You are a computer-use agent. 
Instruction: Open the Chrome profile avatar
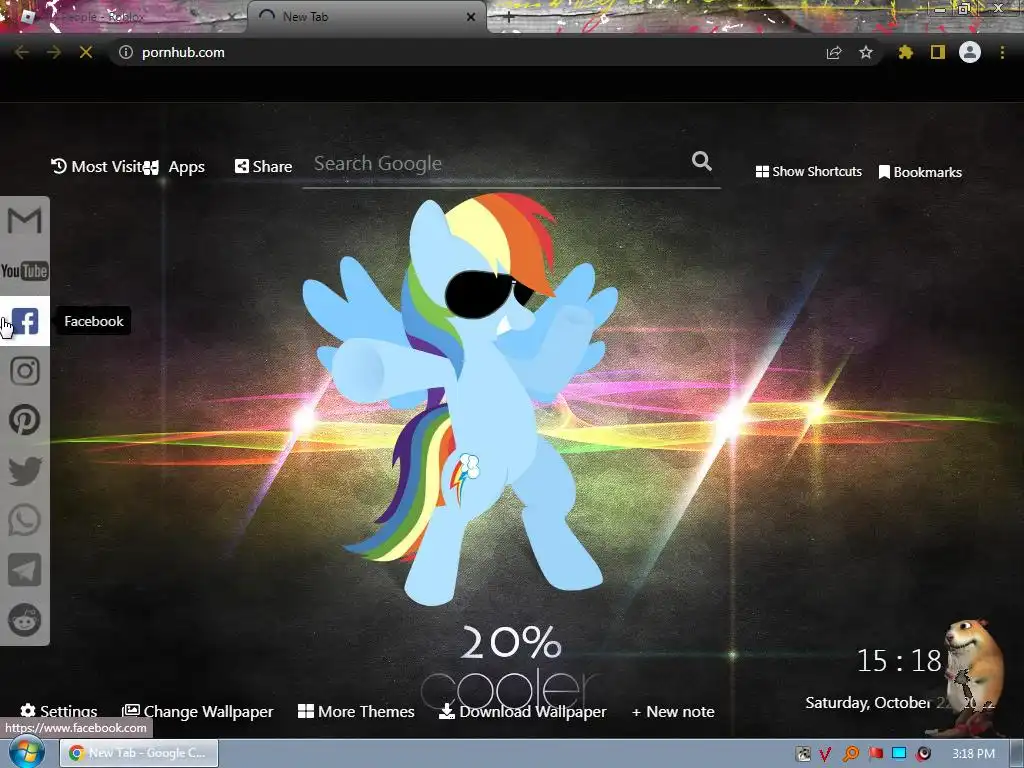pyautogui.click(x=970, y=52)
